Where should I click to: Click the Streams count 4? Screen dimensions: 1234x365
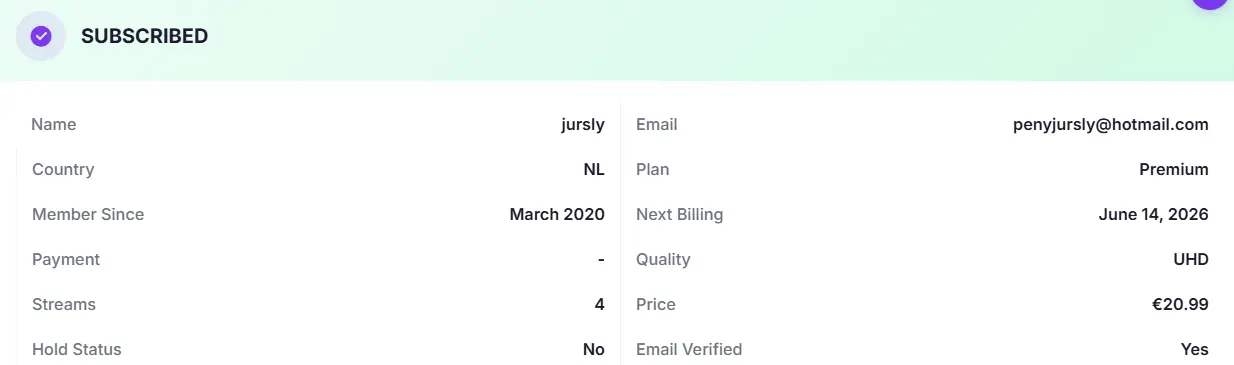pos(600,304)
